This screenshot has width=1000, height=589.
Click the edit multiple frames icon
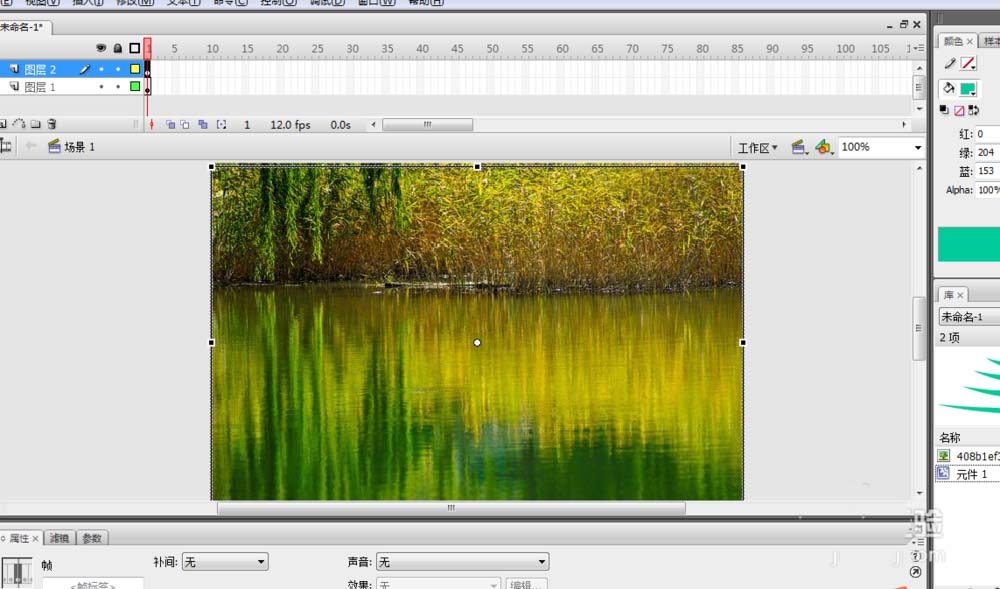(x=203, y=125)
